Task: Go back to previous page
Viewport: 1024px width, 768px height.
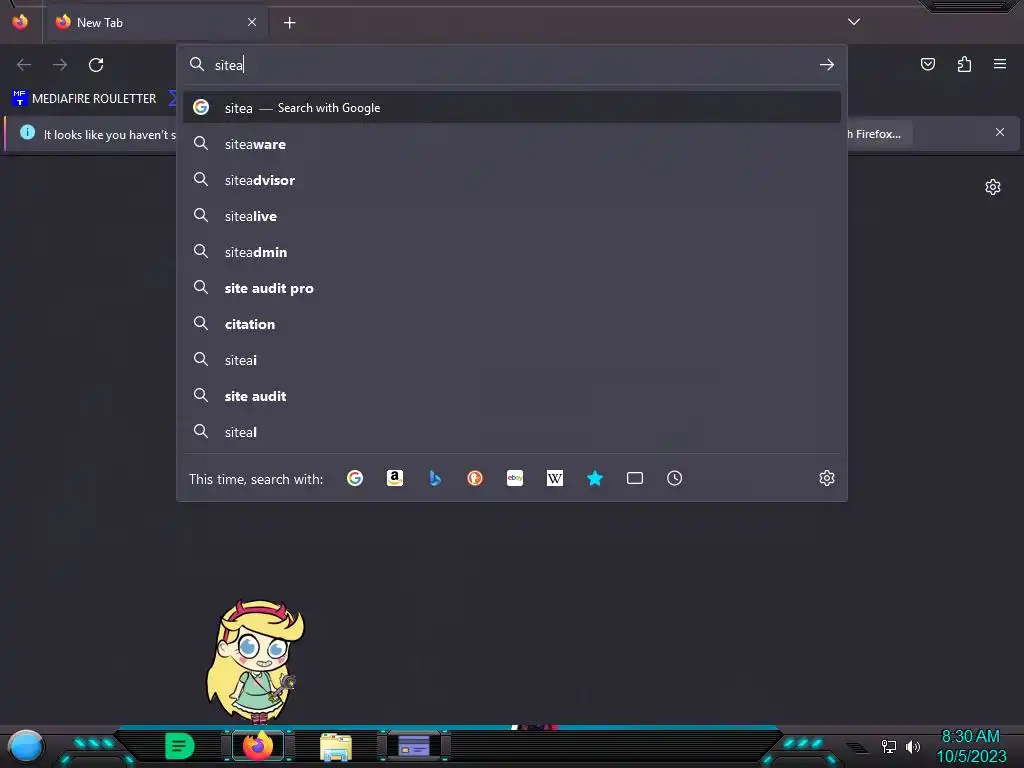Action: point(24,65)
